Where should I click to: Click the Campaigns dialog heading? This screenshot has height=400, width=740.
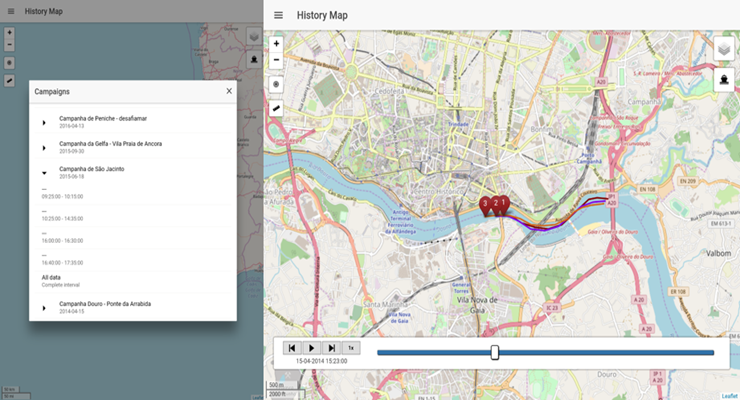52,92
